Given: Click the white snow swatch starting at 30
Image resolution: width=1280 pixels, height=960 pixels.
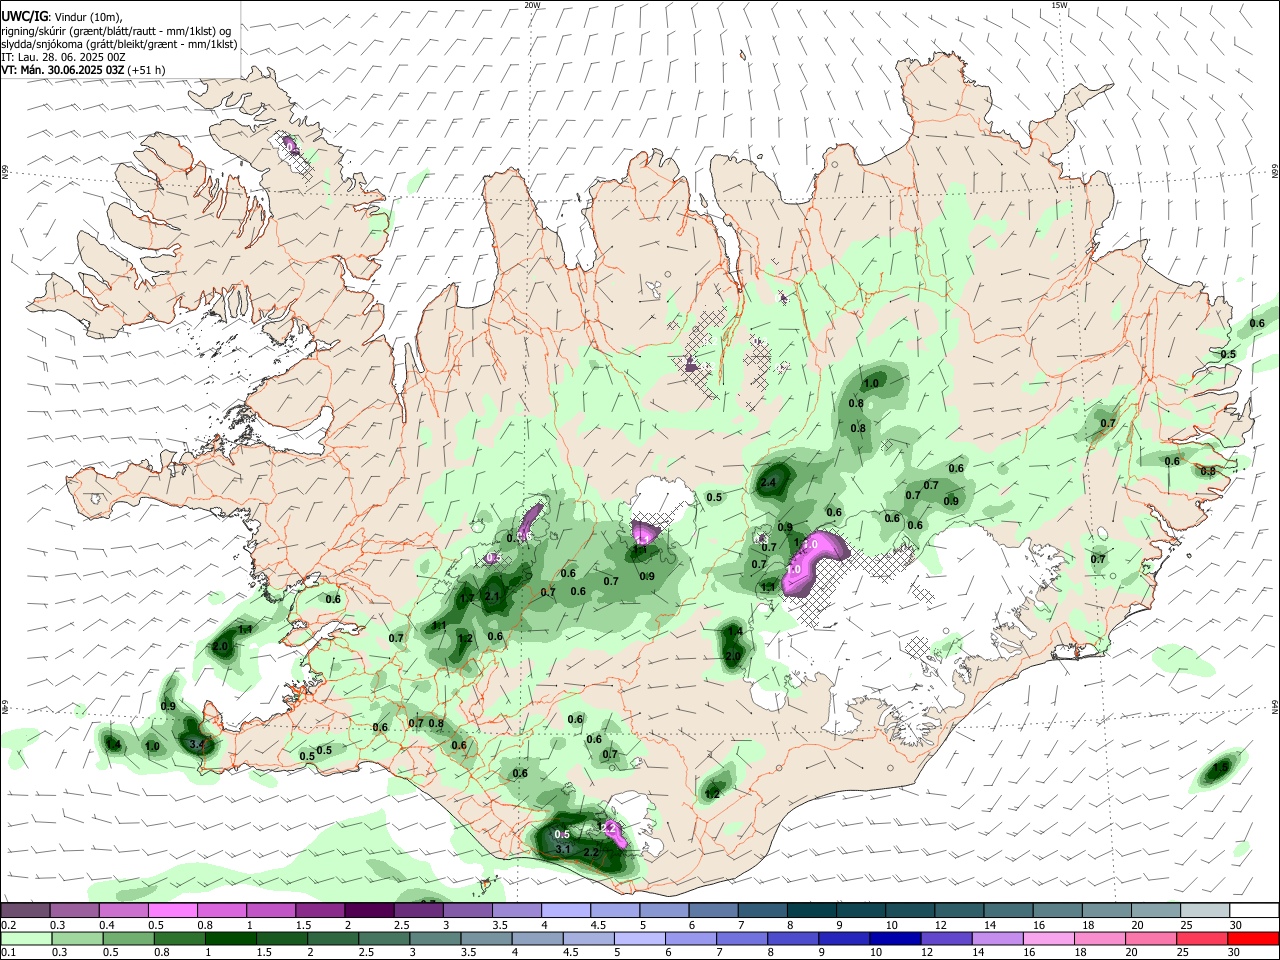Looking at the screenshot, I should tap(1254, 910).
